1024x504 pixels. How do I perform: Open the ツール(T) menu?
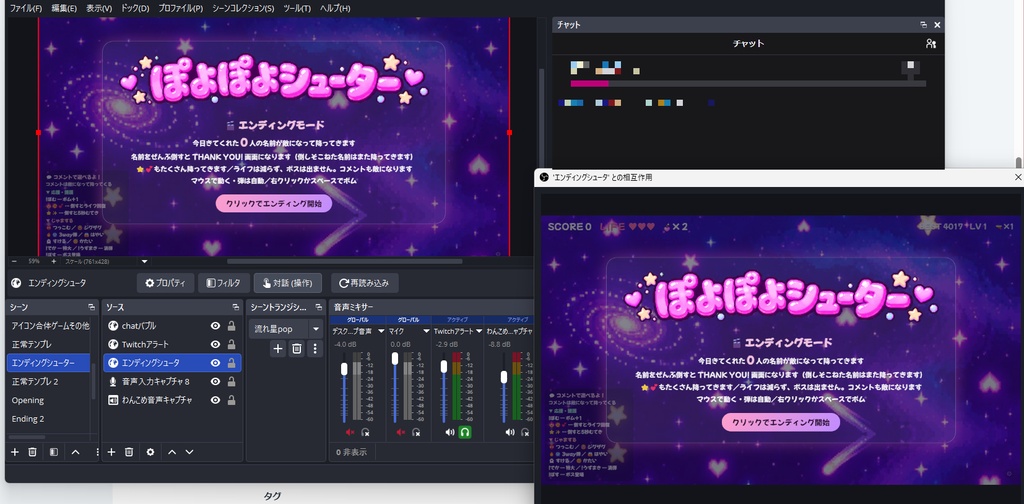click(x=297, y=8)
